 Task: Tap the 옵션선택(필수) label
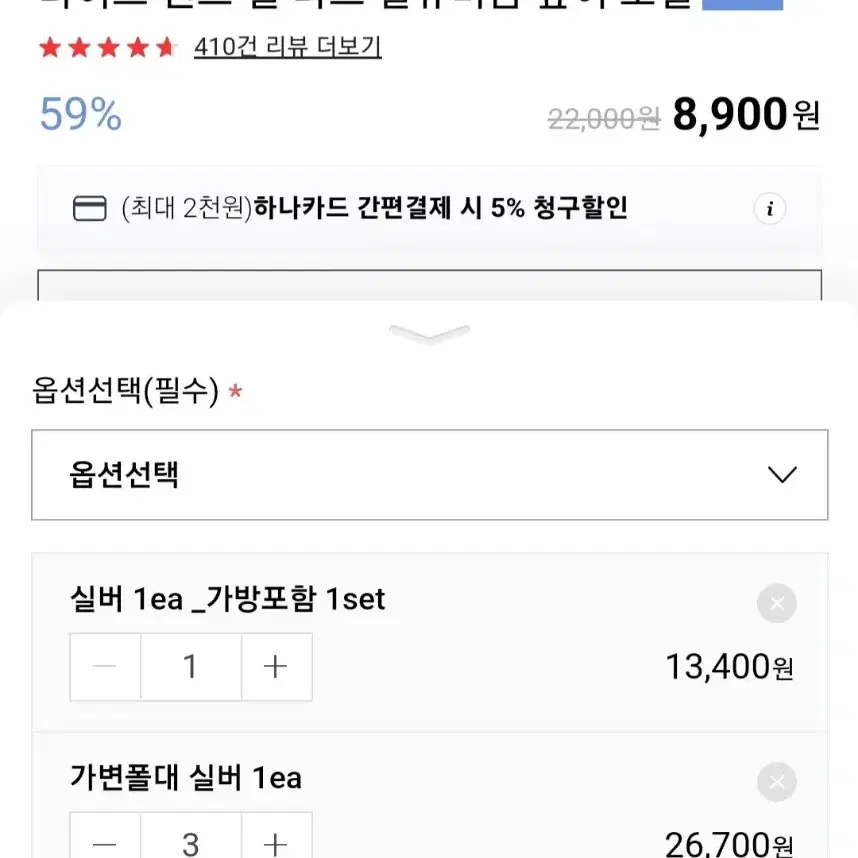[x=125, y=391]
